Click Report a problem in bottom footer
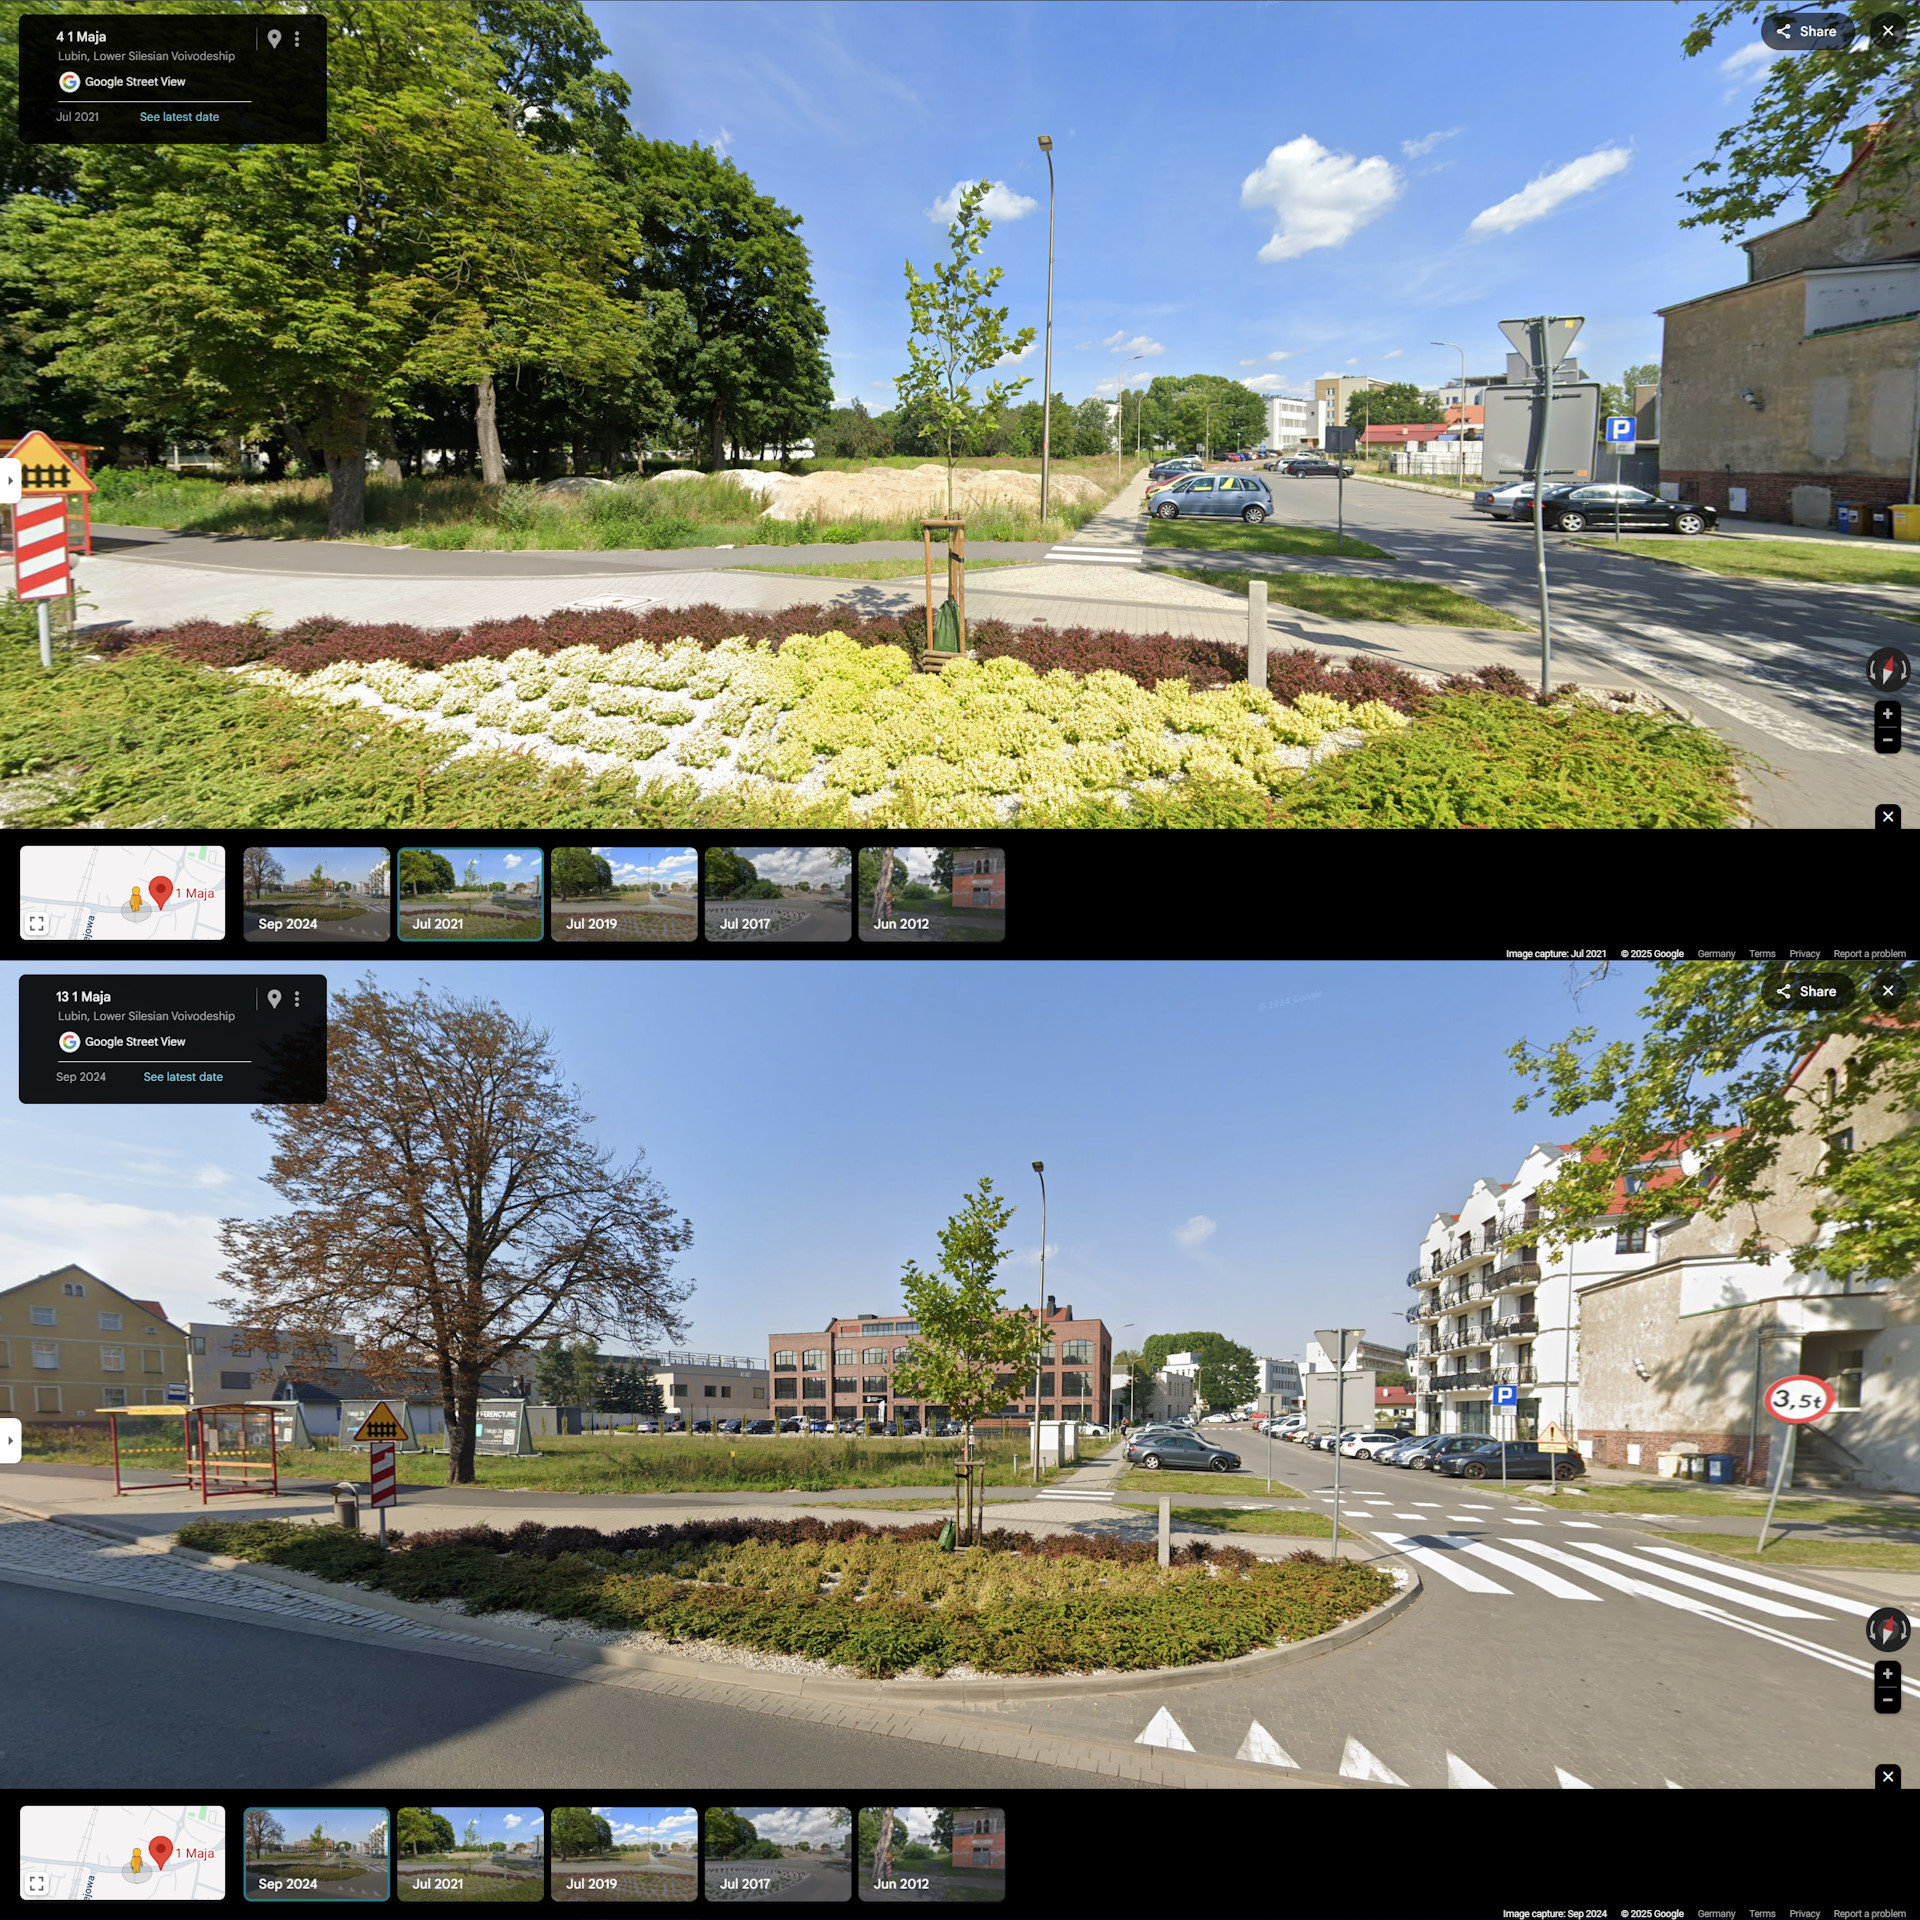 pyautogui.click(x=1869, y=1914)
